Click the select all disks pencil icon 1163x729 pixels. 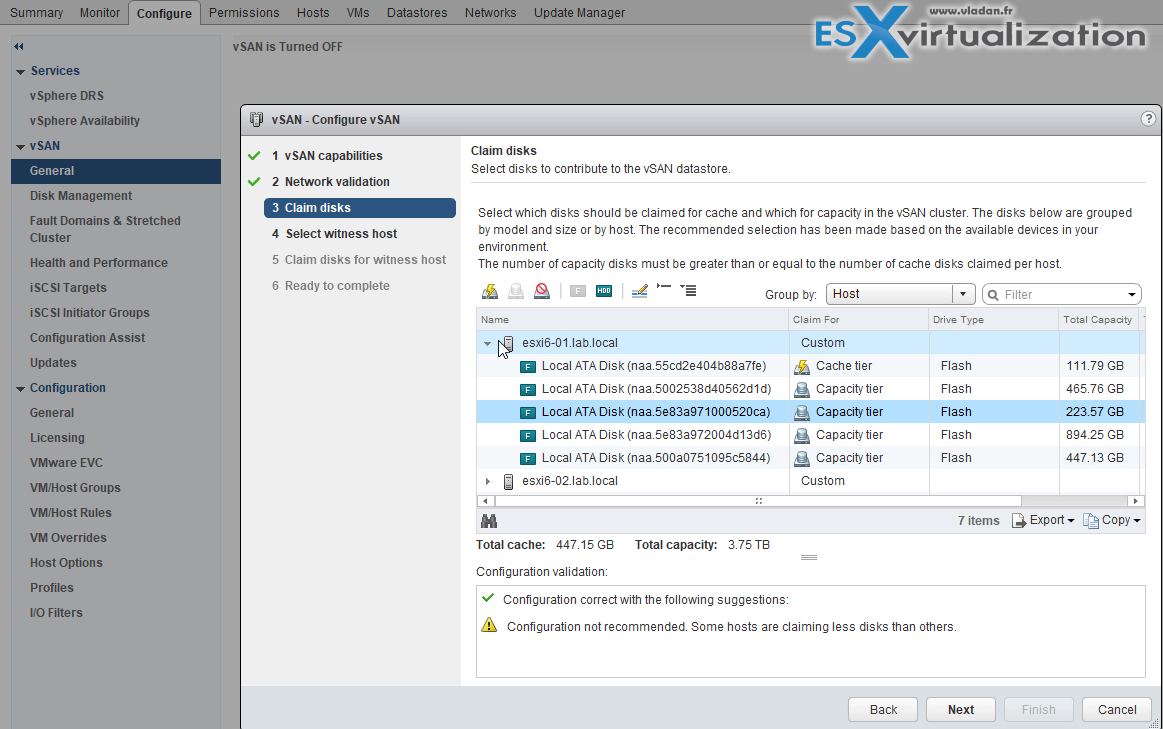pos(639,291)
